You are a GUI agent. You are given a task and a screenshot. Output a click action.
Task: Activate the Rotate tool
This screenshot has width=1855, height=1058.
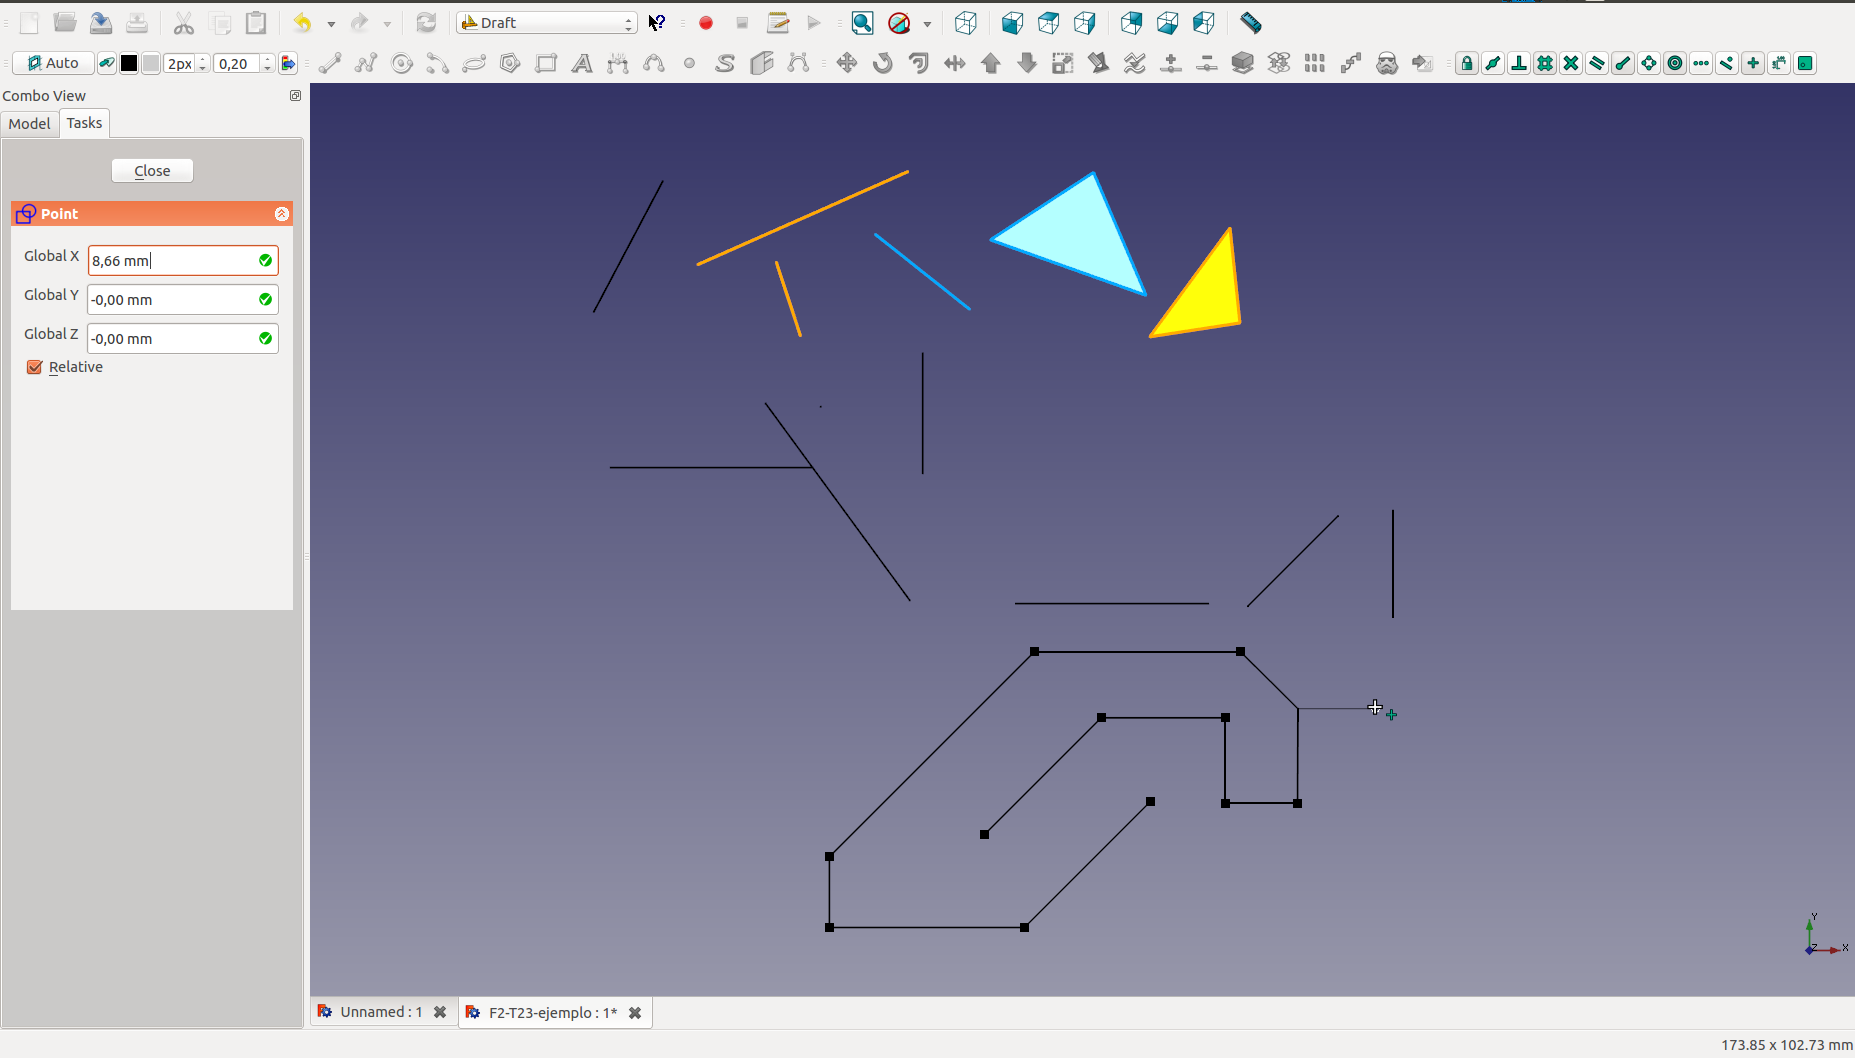[x=882, y=64]
